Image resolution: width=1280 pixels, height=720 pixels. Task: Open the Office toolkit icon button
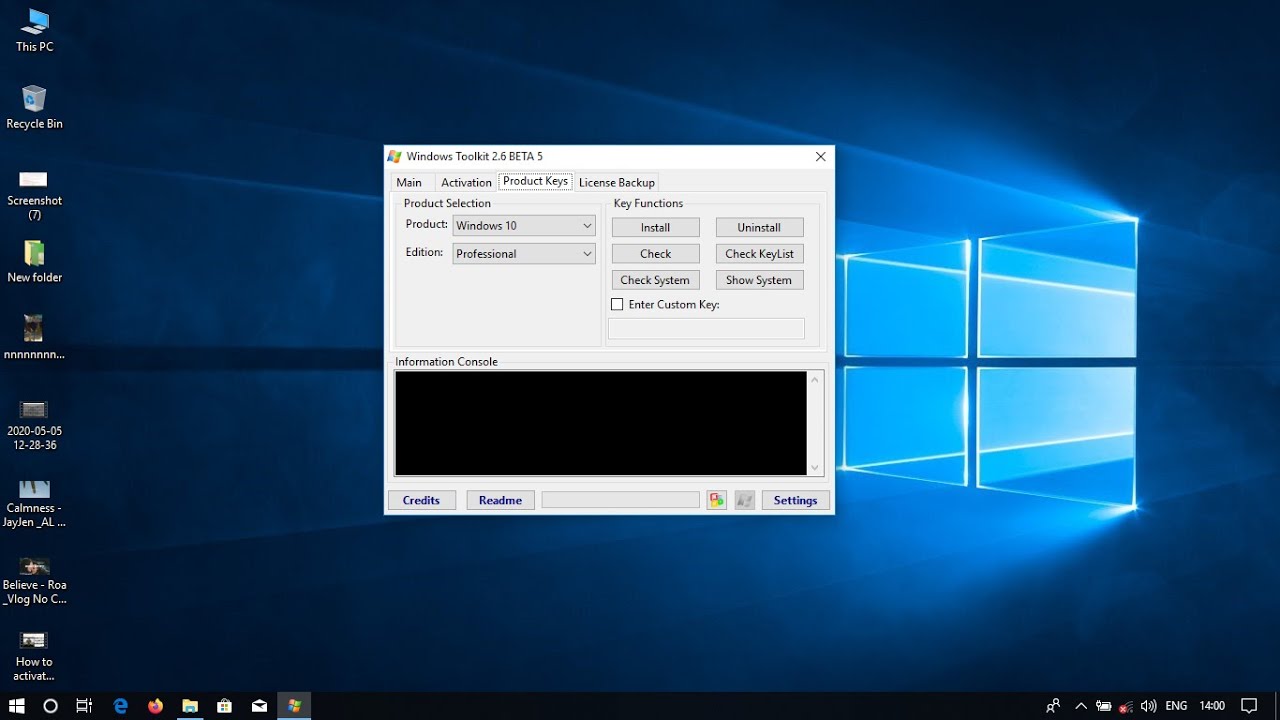717,500
